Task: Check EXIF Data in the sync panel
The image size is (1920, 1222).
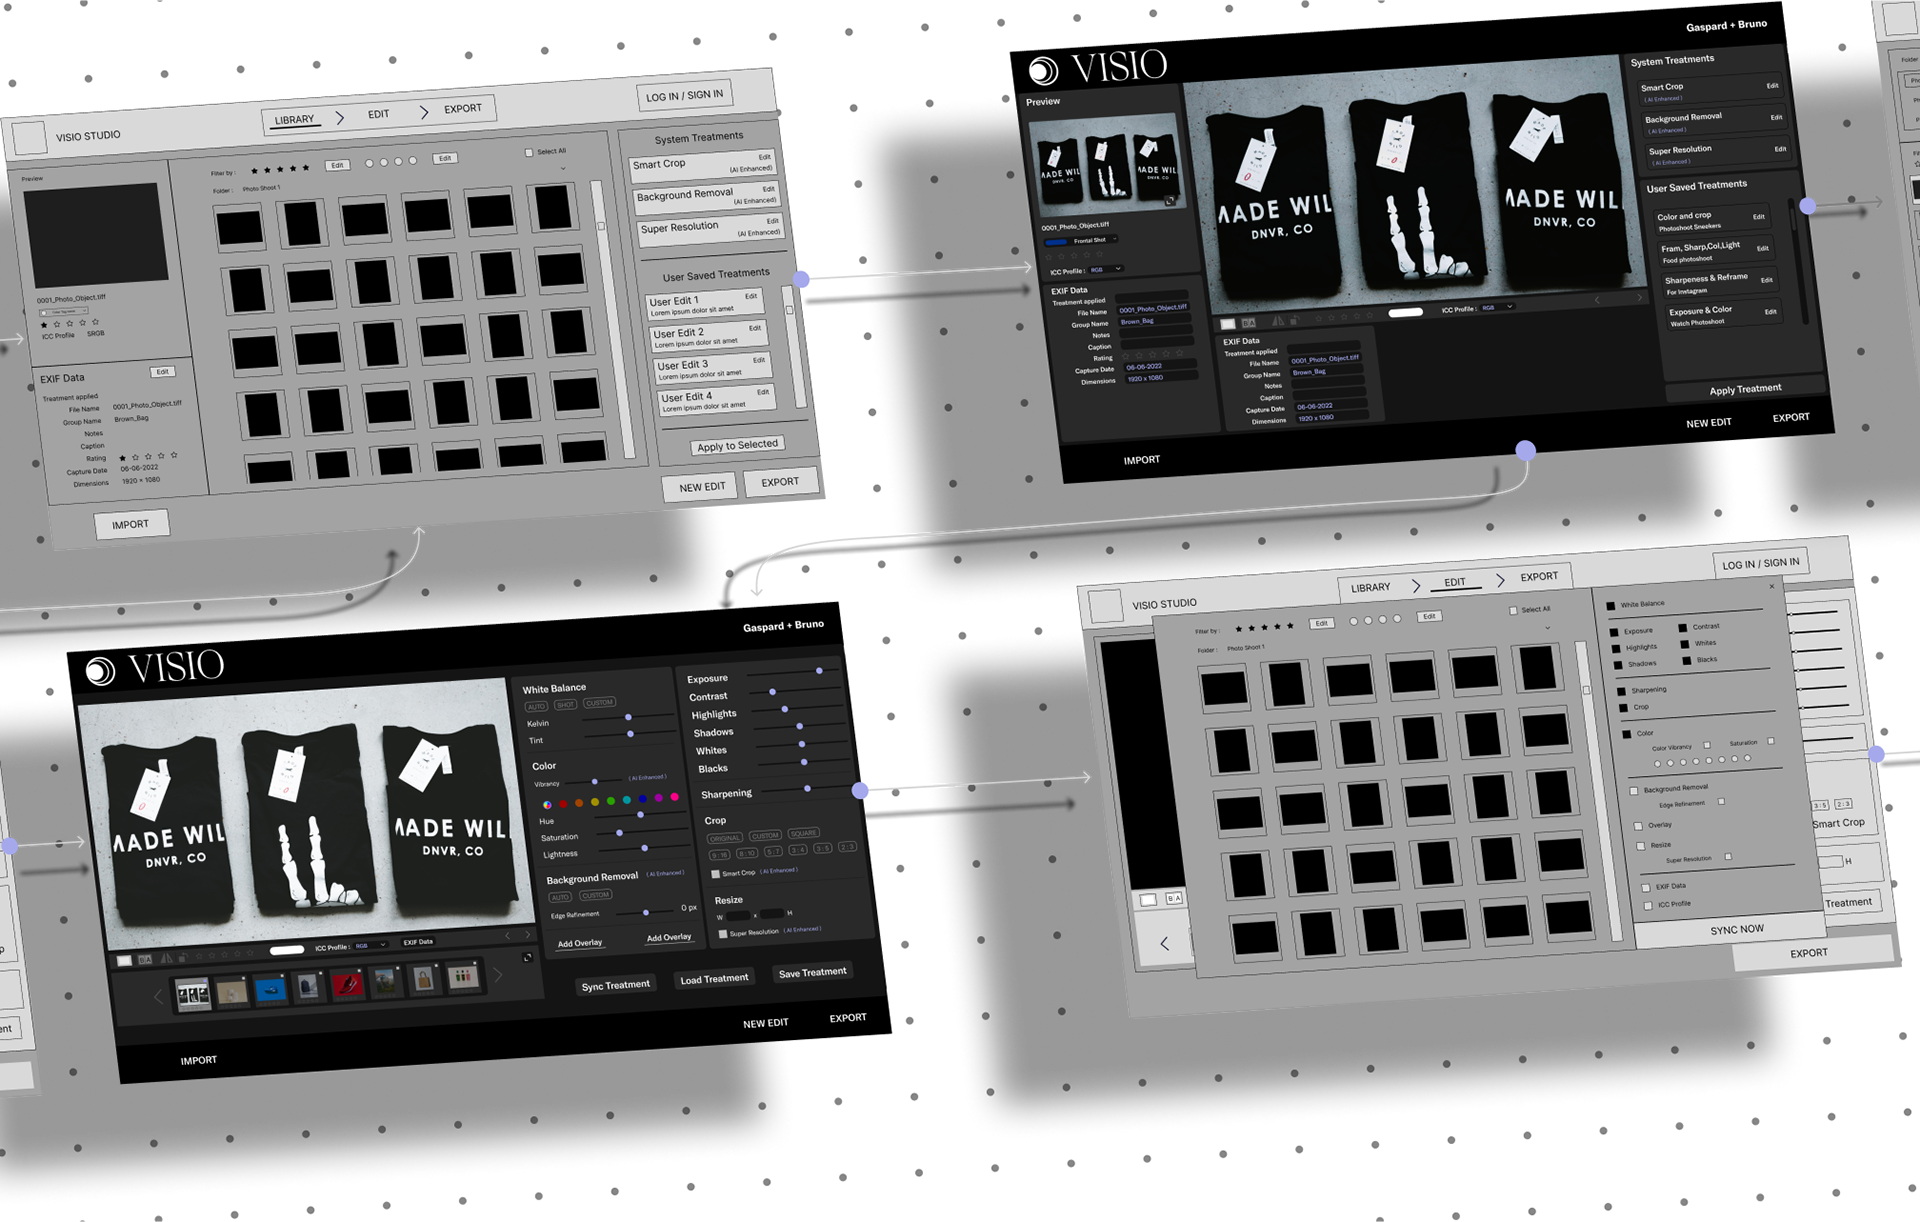Action: [x=1646, y=887]
